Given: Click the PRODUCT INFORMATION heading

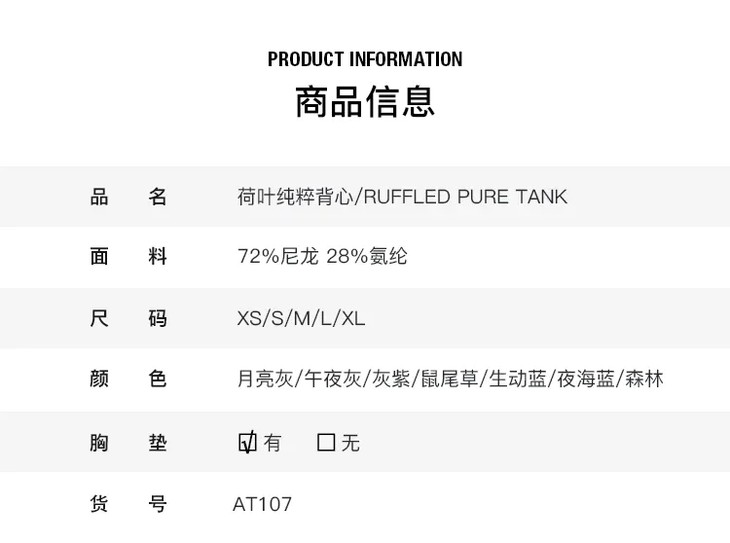Looking at the screenshot, I should tap(365, 59).
